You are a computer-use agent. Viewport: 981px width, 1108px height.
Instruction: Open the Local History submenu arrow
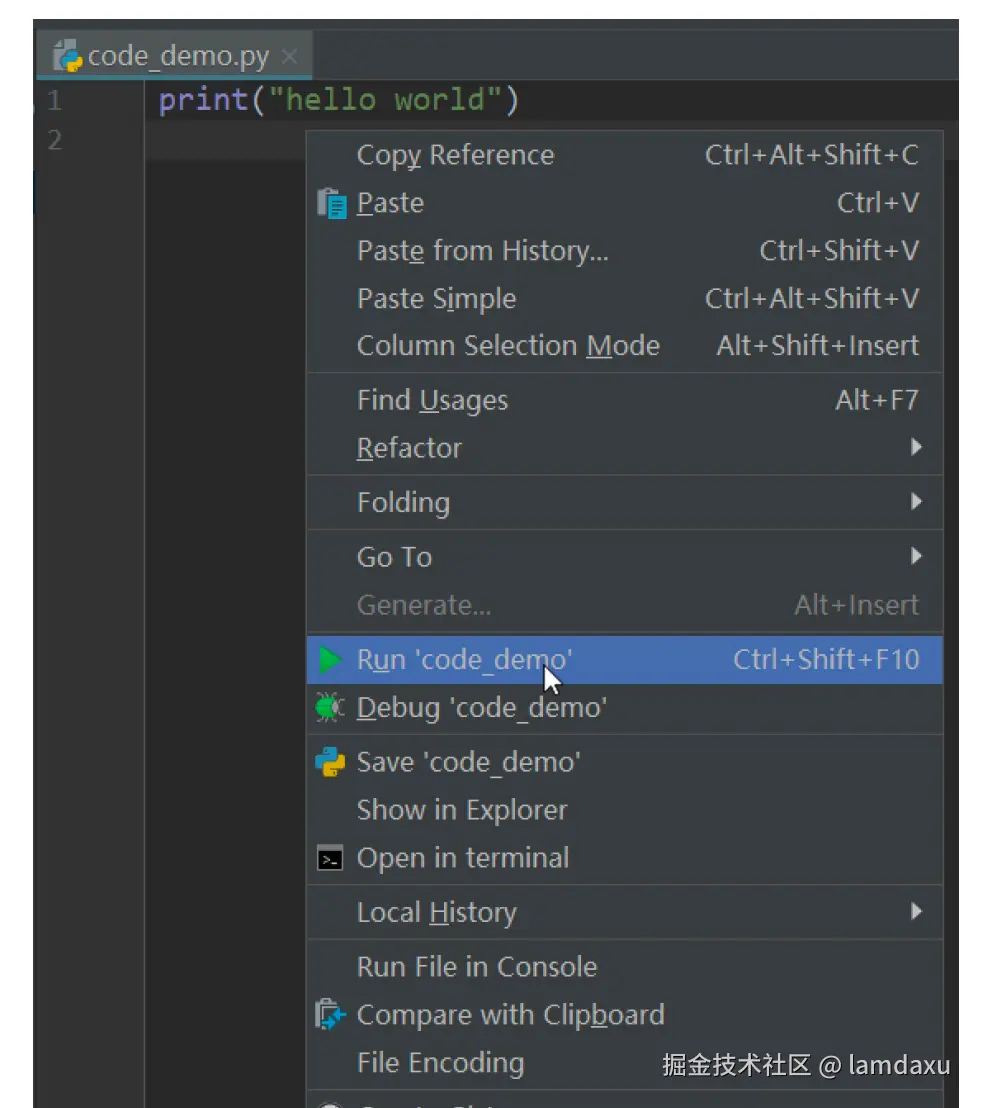916,911
